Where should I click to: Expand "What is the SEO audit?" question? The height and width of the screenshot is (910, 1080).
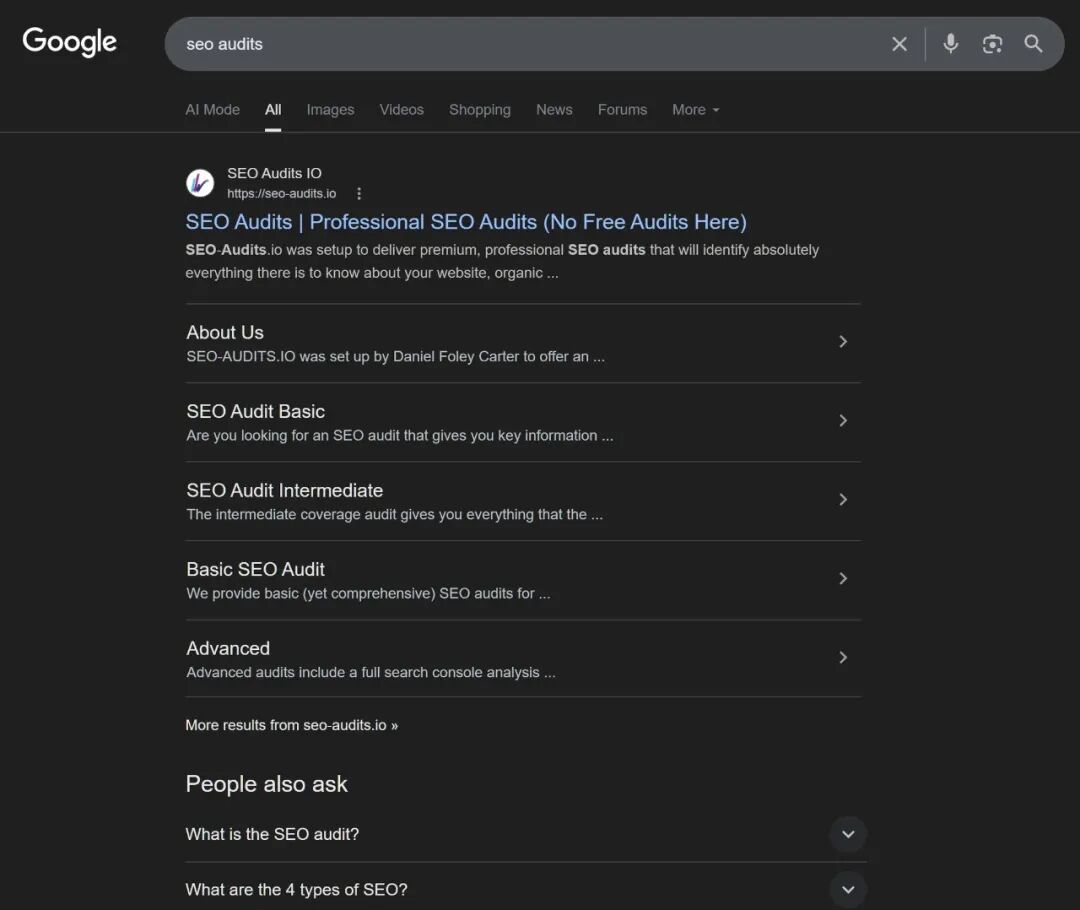coord(847,834)
